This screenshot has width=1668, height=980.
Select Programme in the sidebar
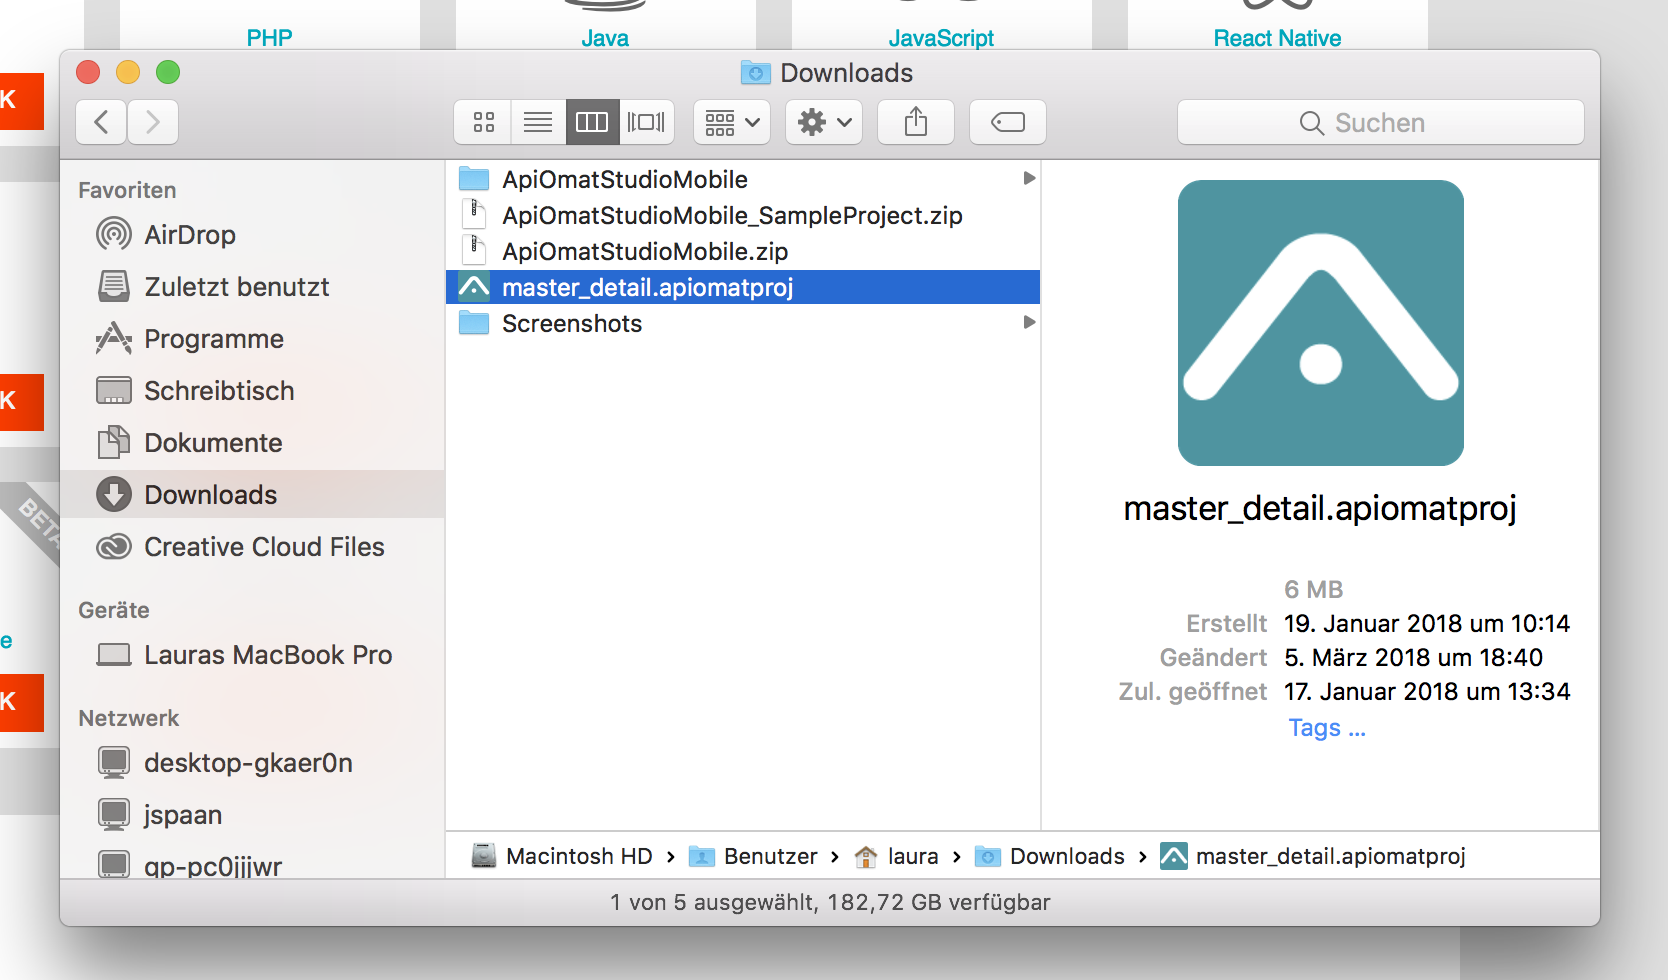213,339
